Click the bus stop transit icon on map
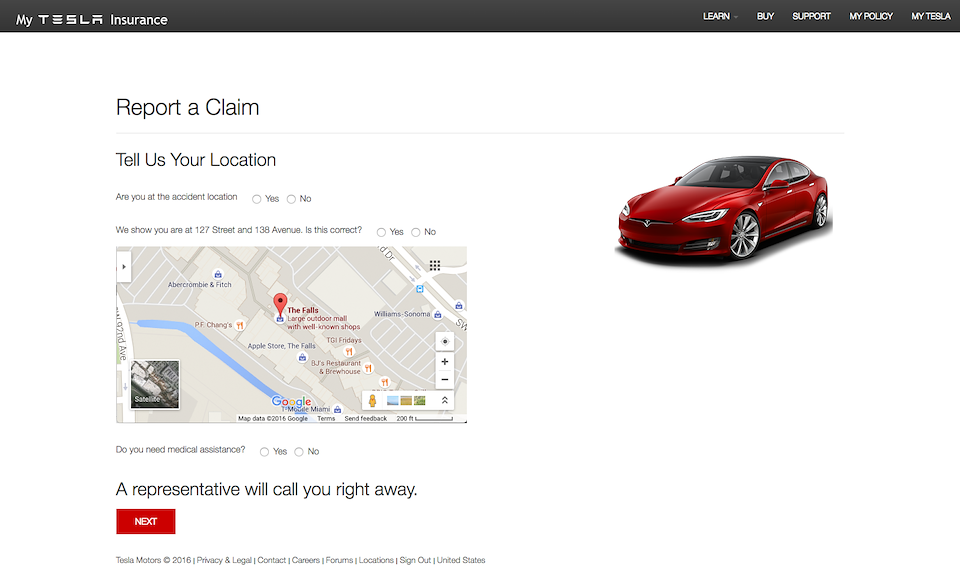 pyautogui.click(x=419, y=289)
